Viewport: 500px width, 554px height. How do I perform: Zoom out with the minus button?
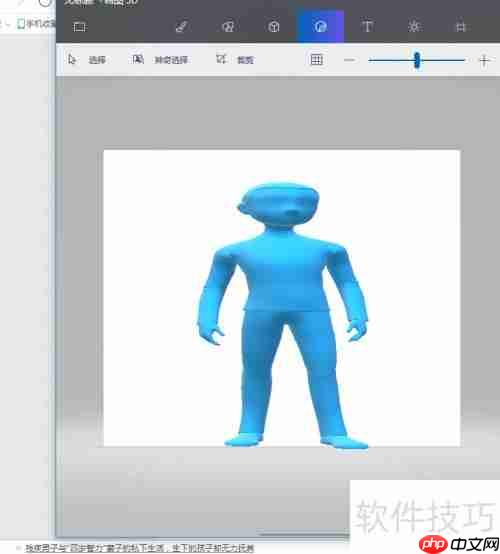pyautogui.click(x=349, y=60)
